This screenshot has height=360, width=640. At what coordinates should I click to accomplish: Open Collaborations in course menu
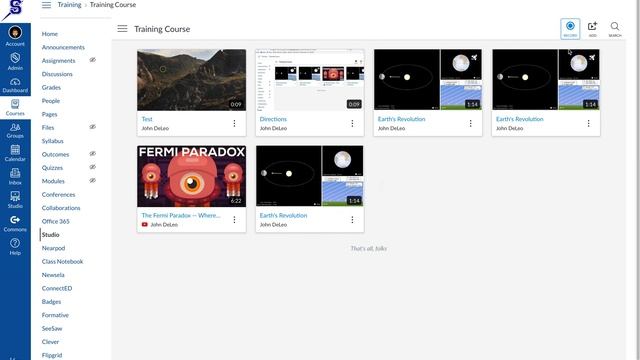tap(61, 208)
